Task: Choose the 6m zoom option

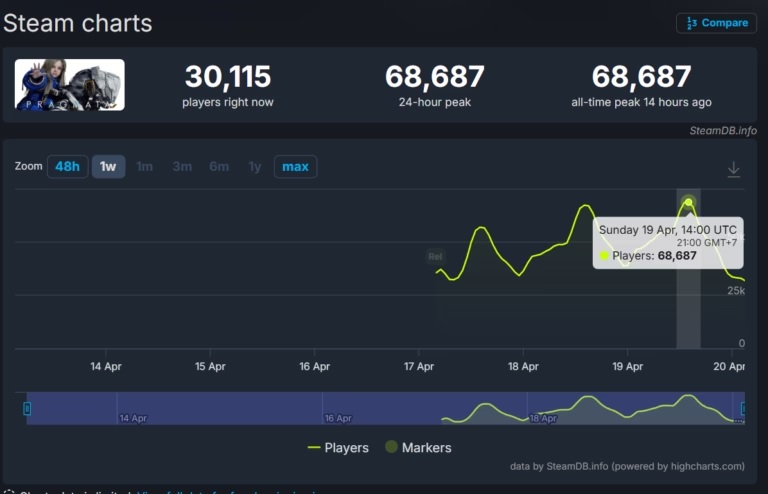Action: tap(219, 167)
